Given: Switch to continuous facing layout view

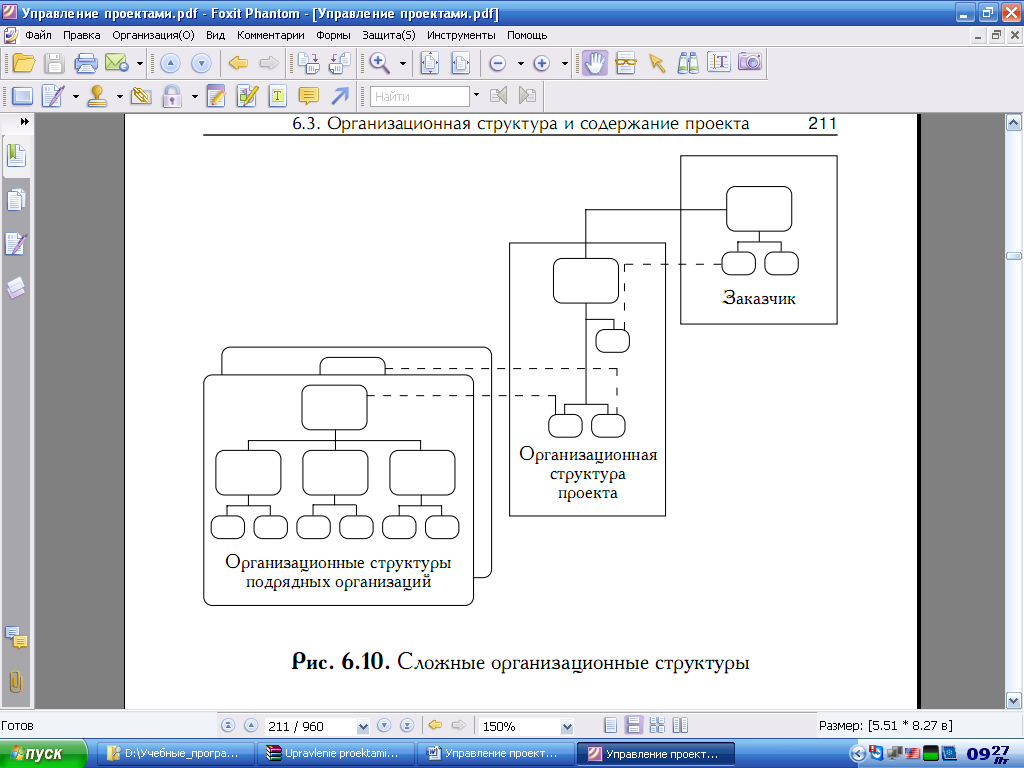Looking at the screenshot, I should click(x=657, y=726).
